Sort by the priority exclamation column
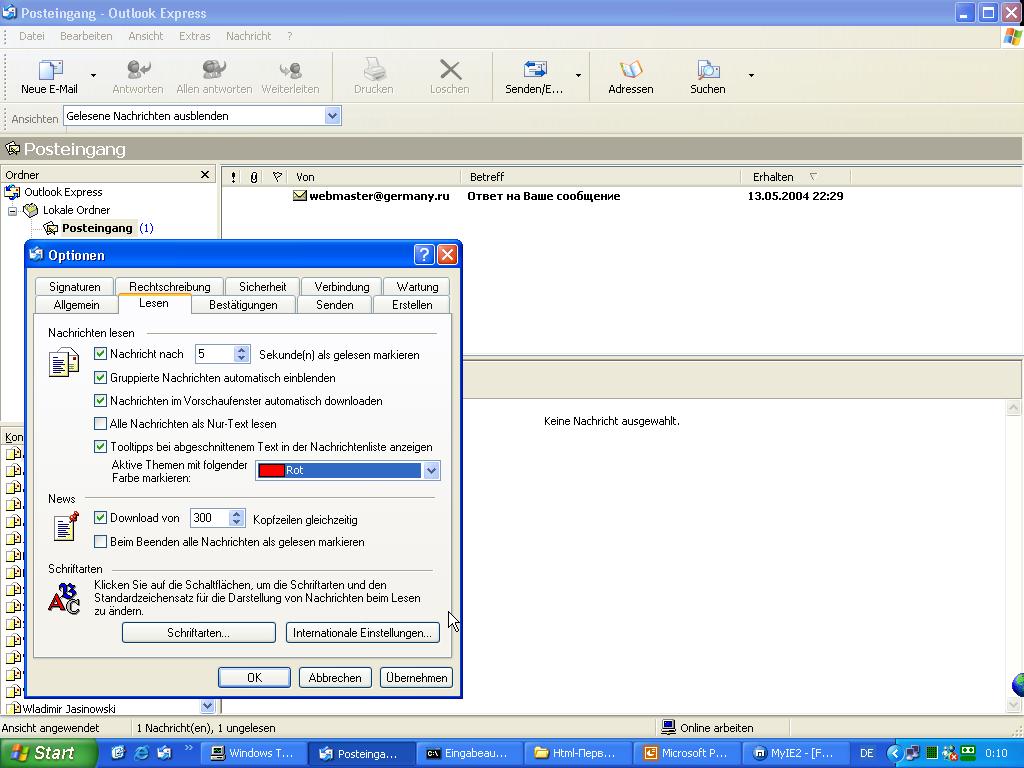This screenshot has height=768, width=1024. point(234,177)
